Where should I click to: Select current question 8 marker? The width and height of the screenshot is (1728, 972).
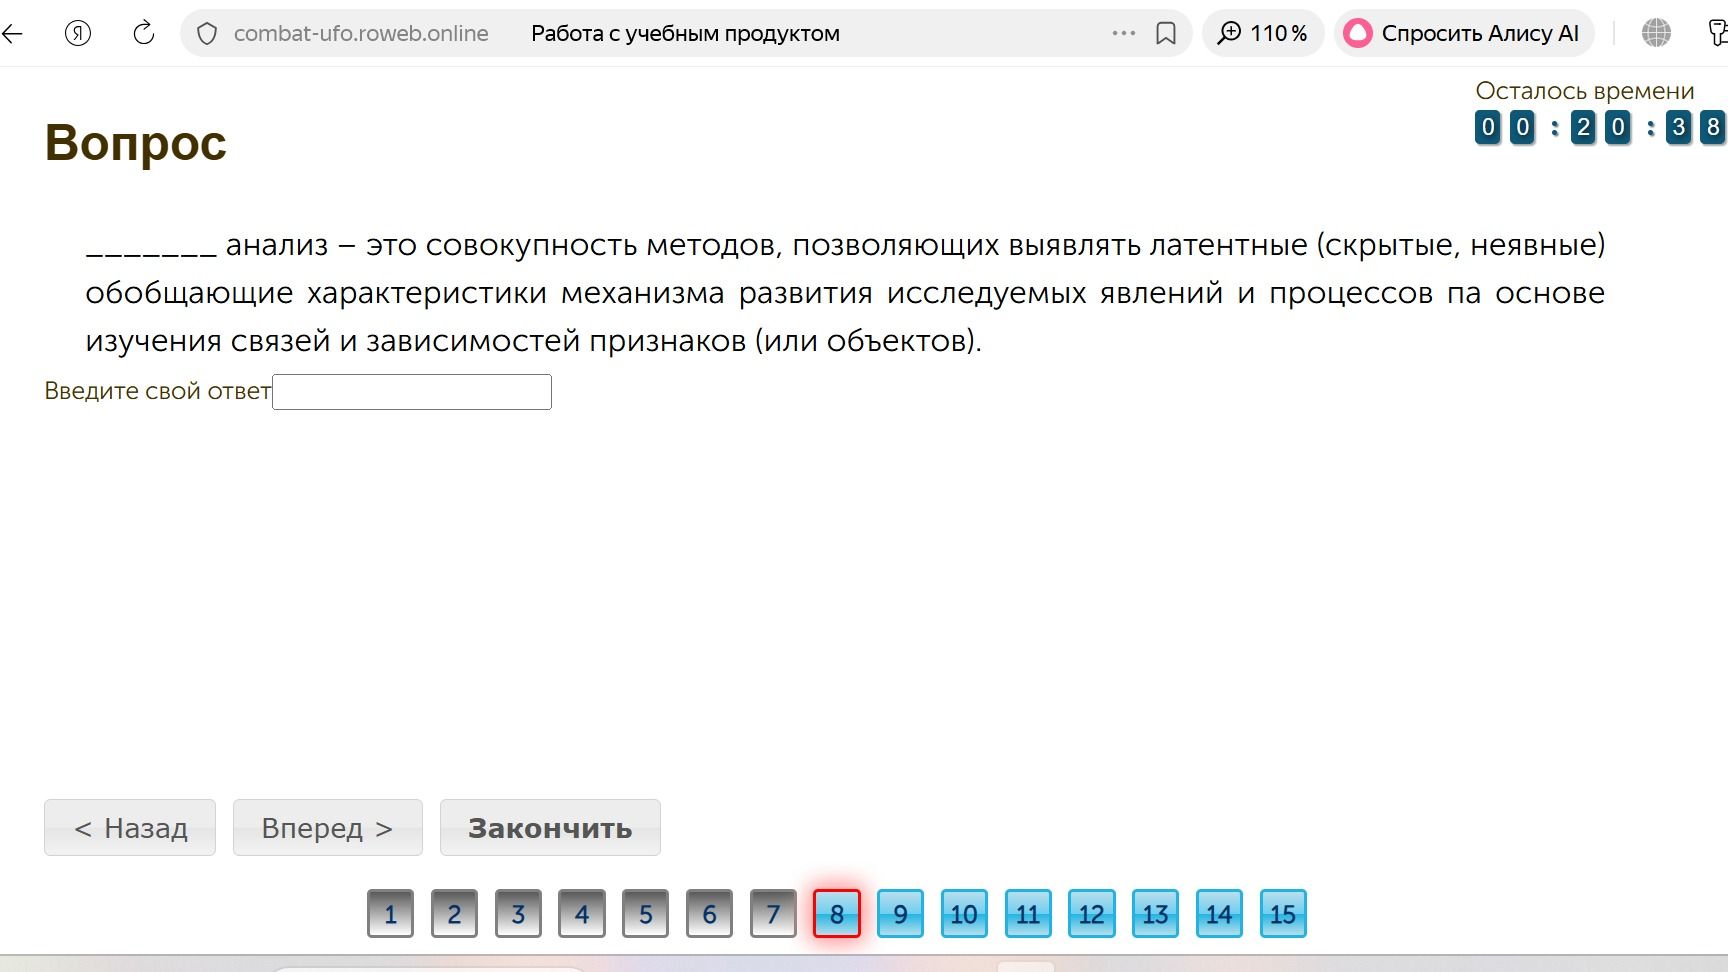(837, 914)
